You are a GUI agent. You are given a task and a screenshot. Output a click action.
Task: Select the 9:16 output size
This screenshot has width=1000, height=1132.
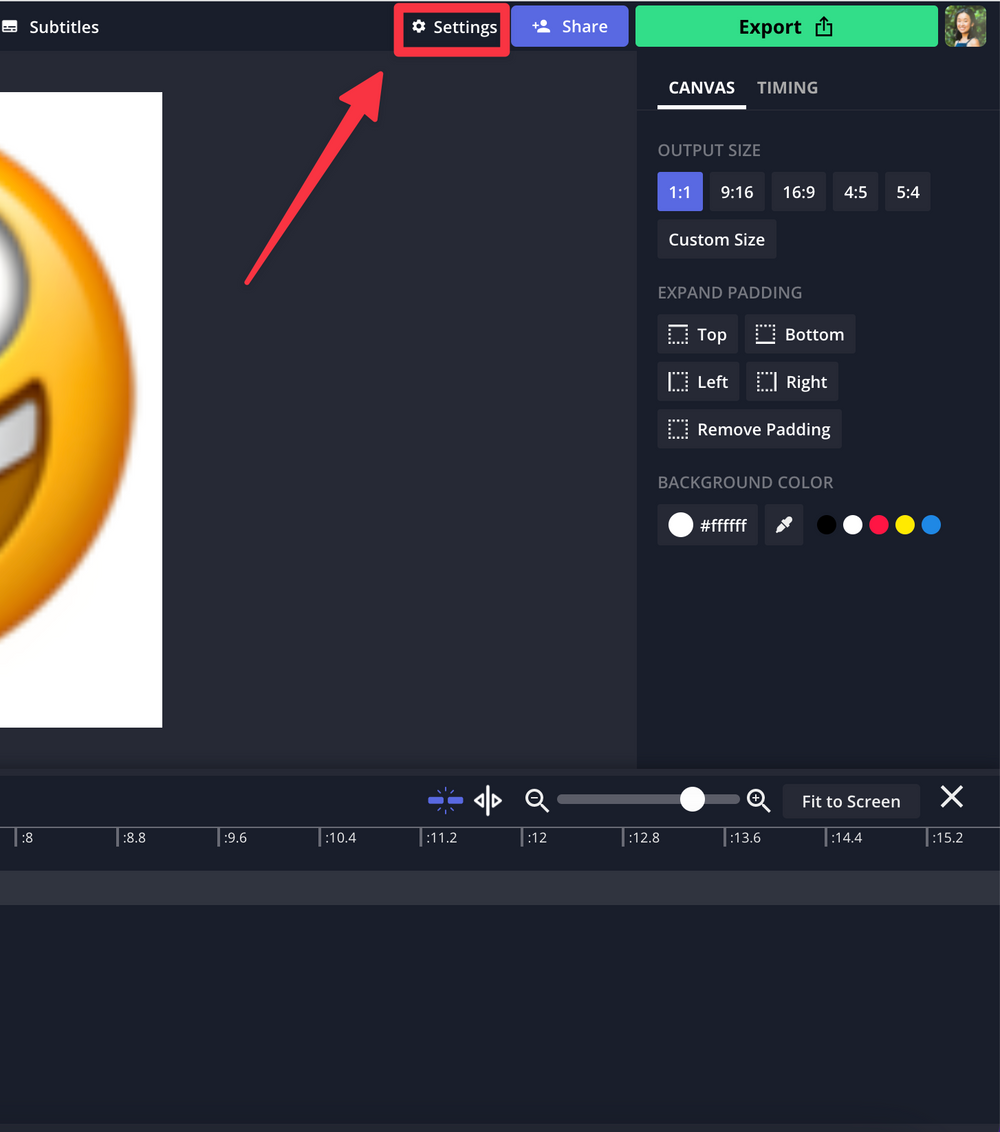737,192
